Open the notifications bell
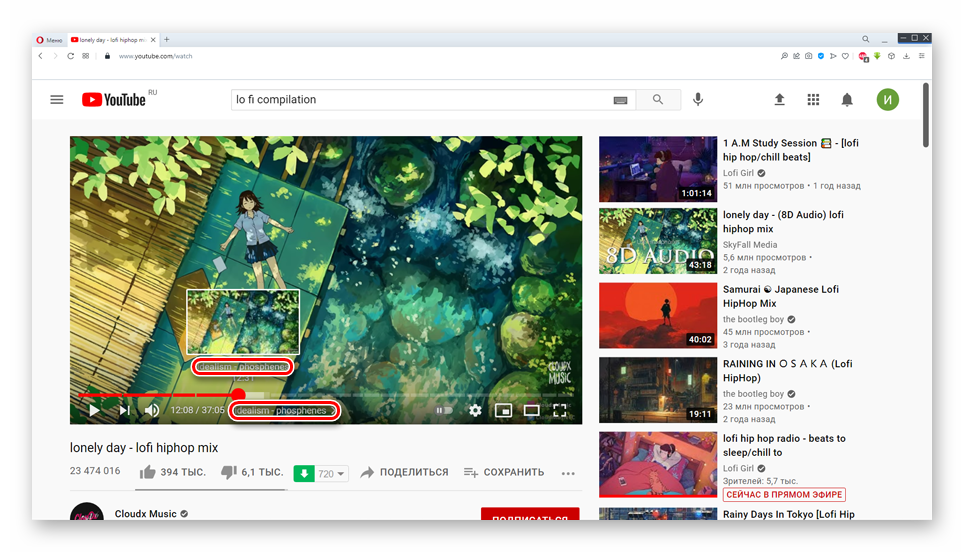Image resolution: width=964 pixels, height=552 pixels. pos(847,100)
